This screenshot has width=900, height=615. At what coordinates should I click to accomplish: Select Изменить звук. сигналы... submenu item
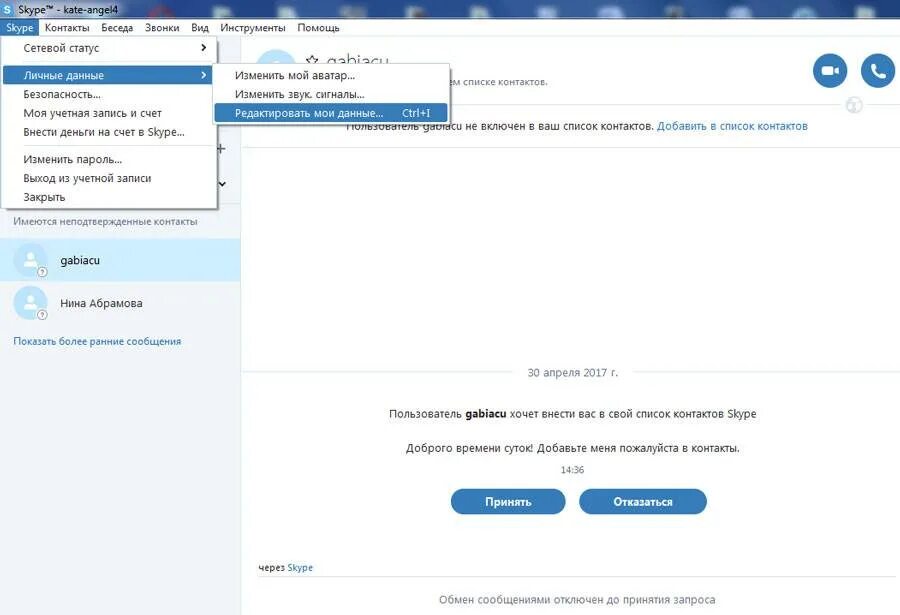point(331,94)
